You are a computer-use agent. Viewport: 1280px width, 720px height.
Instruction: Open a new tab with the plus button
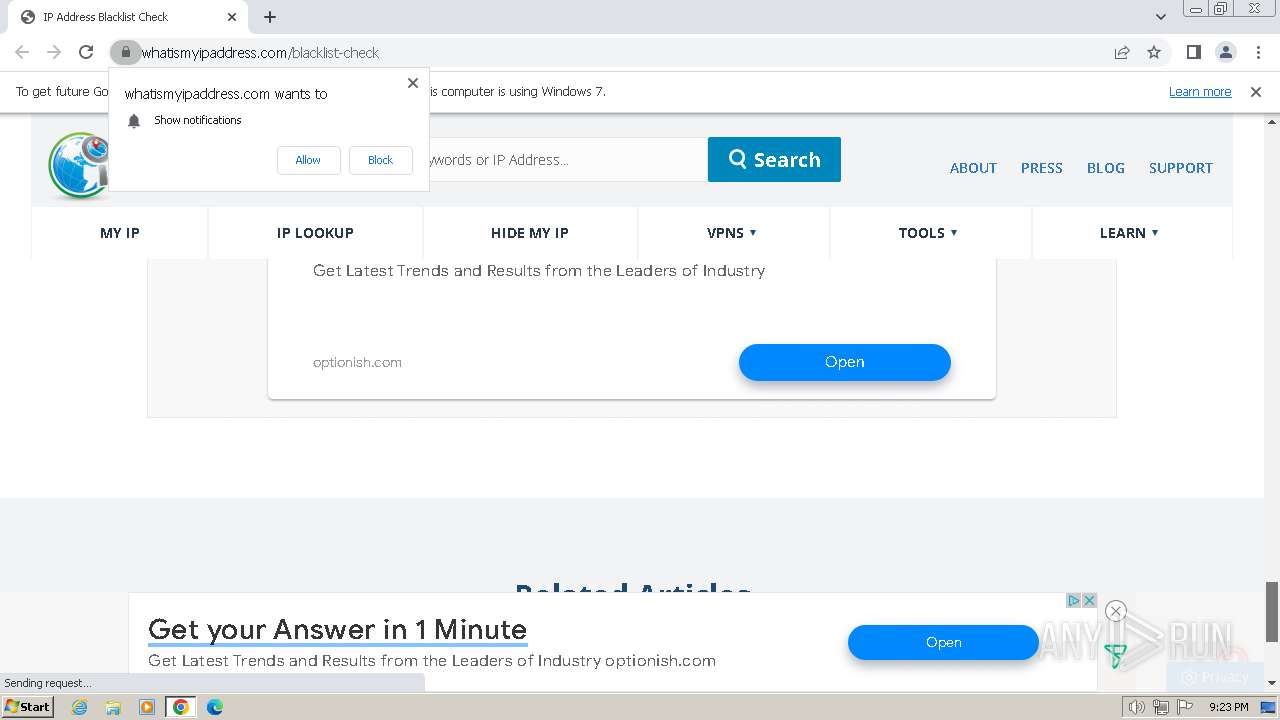270,17
